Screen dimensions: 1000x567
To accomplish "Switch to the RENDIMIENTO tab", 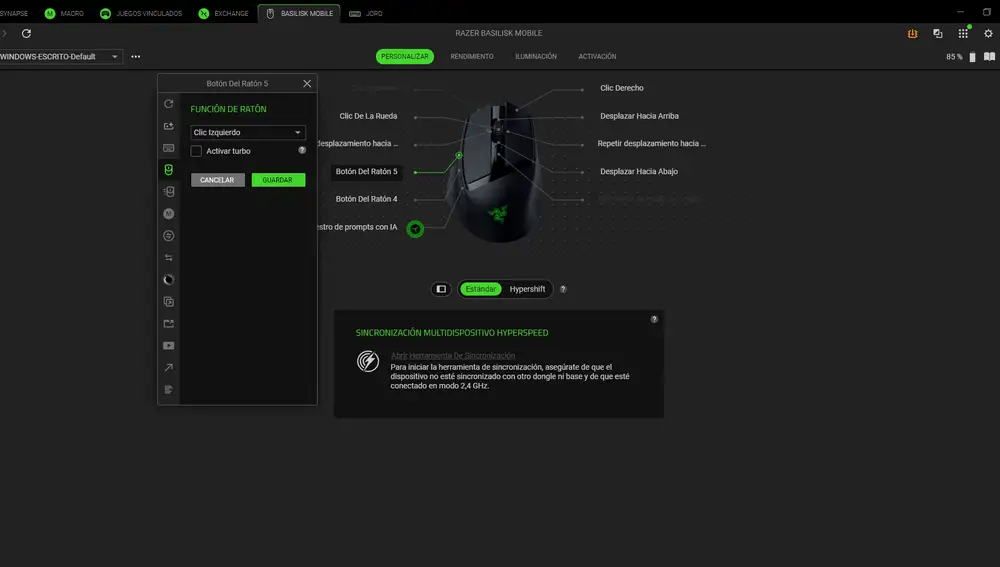I will 472,57.
